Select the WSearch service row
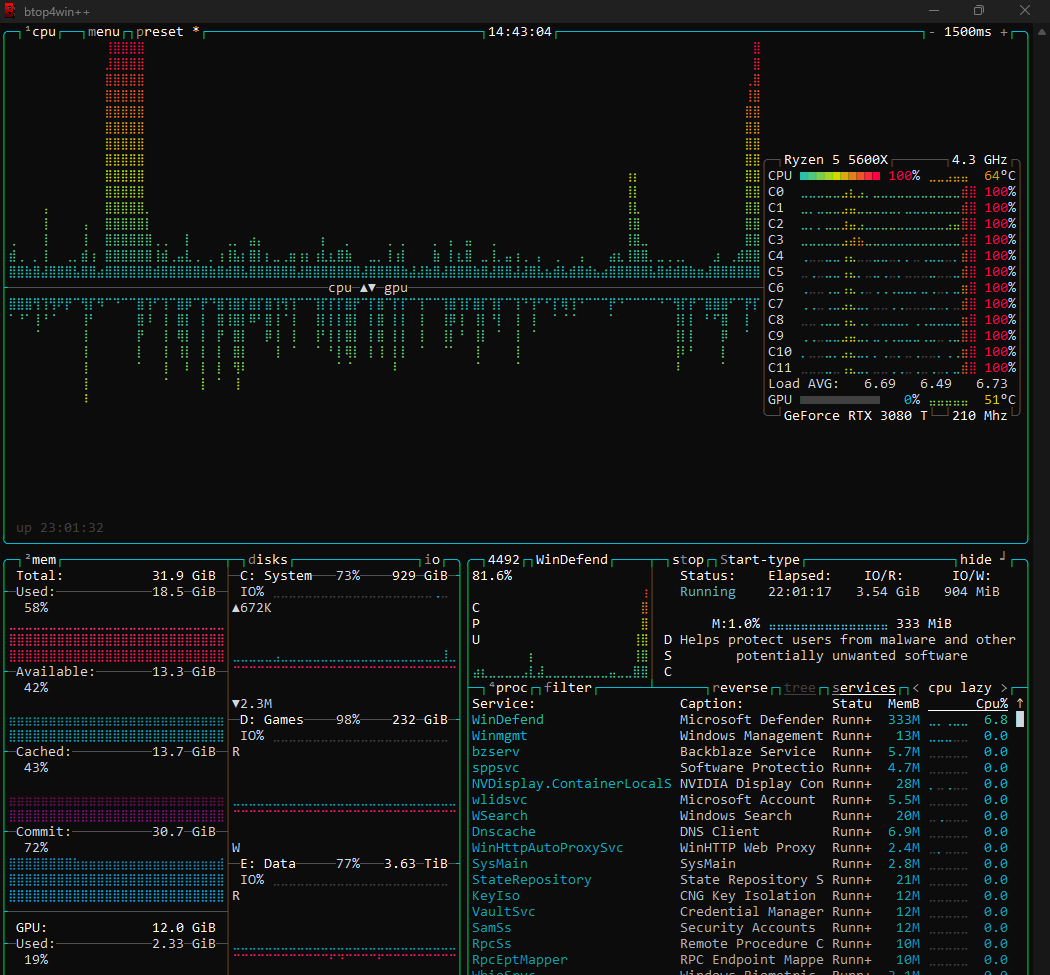1050x975 pixels. point(739,816)
